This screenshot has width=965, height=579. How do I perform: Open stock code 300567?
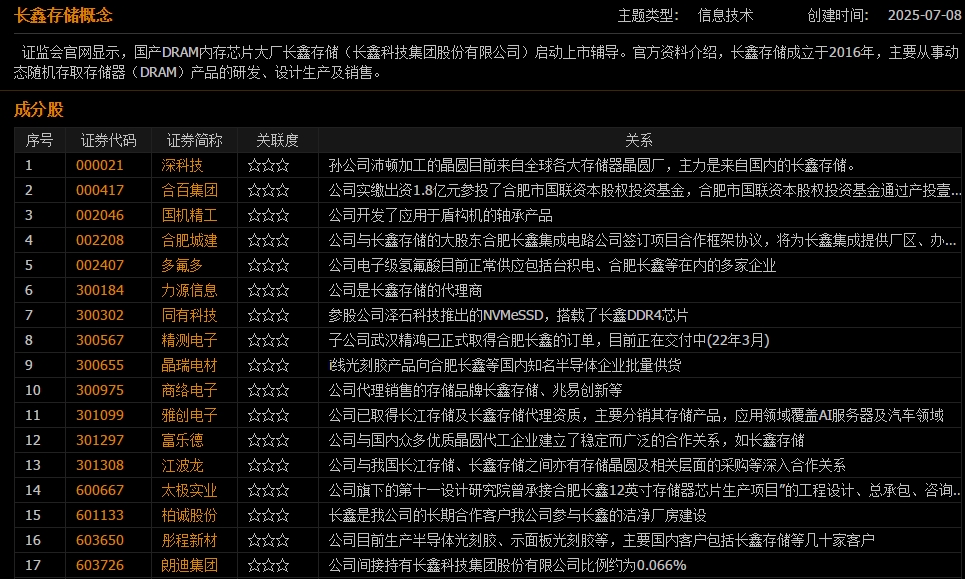[x=100, y=340]
